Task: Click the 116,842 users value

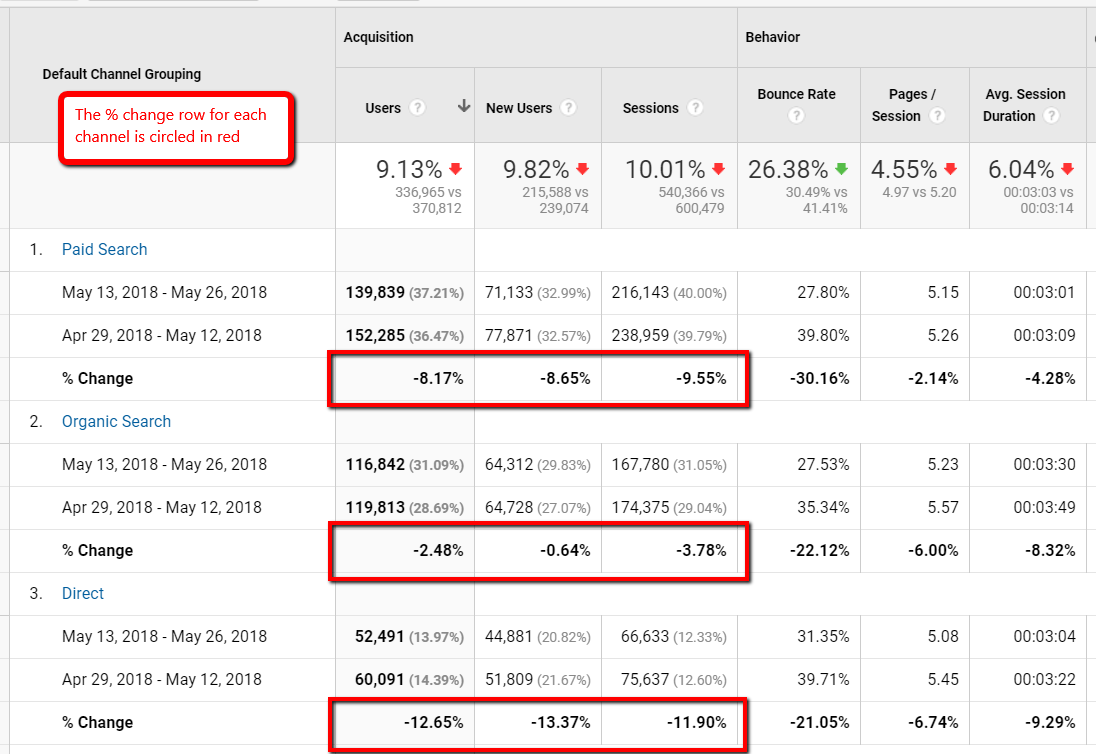Action: pyautogui.click(x=375, y=465)
